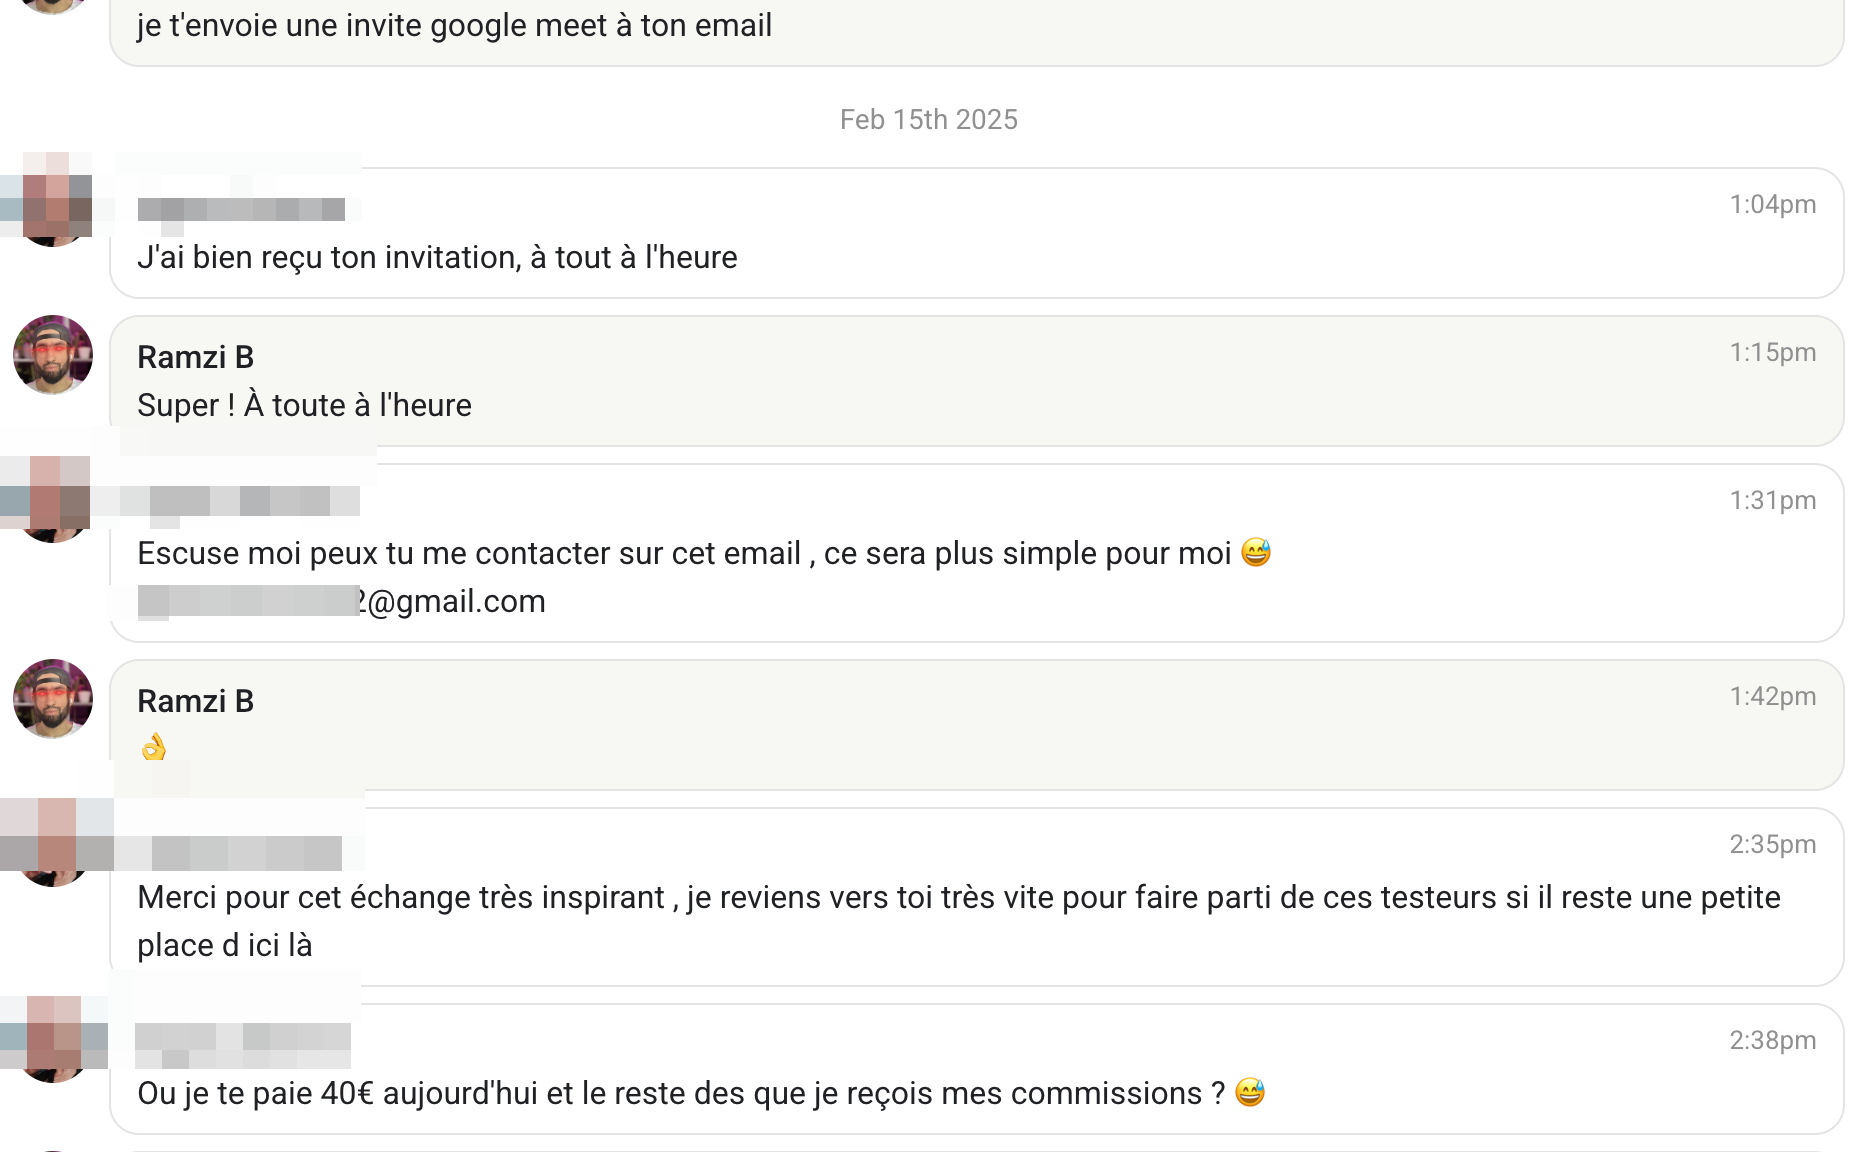Click the 1:31pm timestamp
1866x1152 pixels.
point(1772,500)
